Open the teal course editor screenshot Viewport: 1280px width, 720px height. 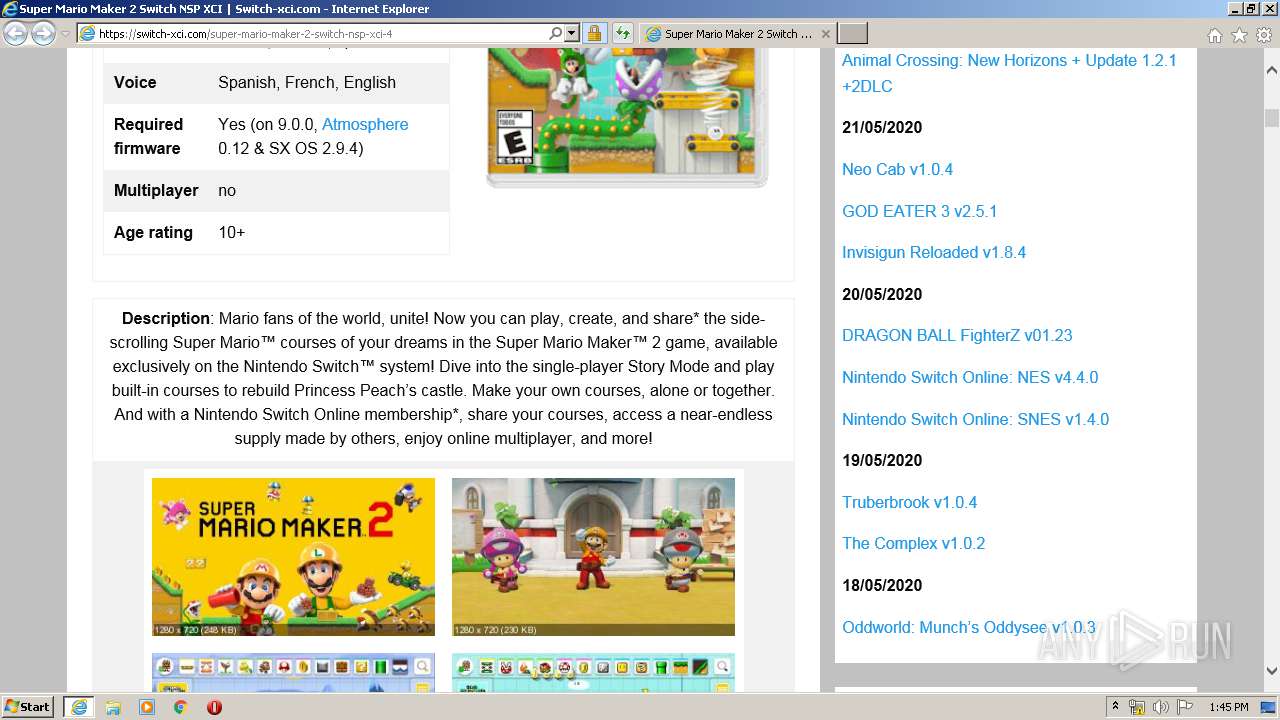593,673
